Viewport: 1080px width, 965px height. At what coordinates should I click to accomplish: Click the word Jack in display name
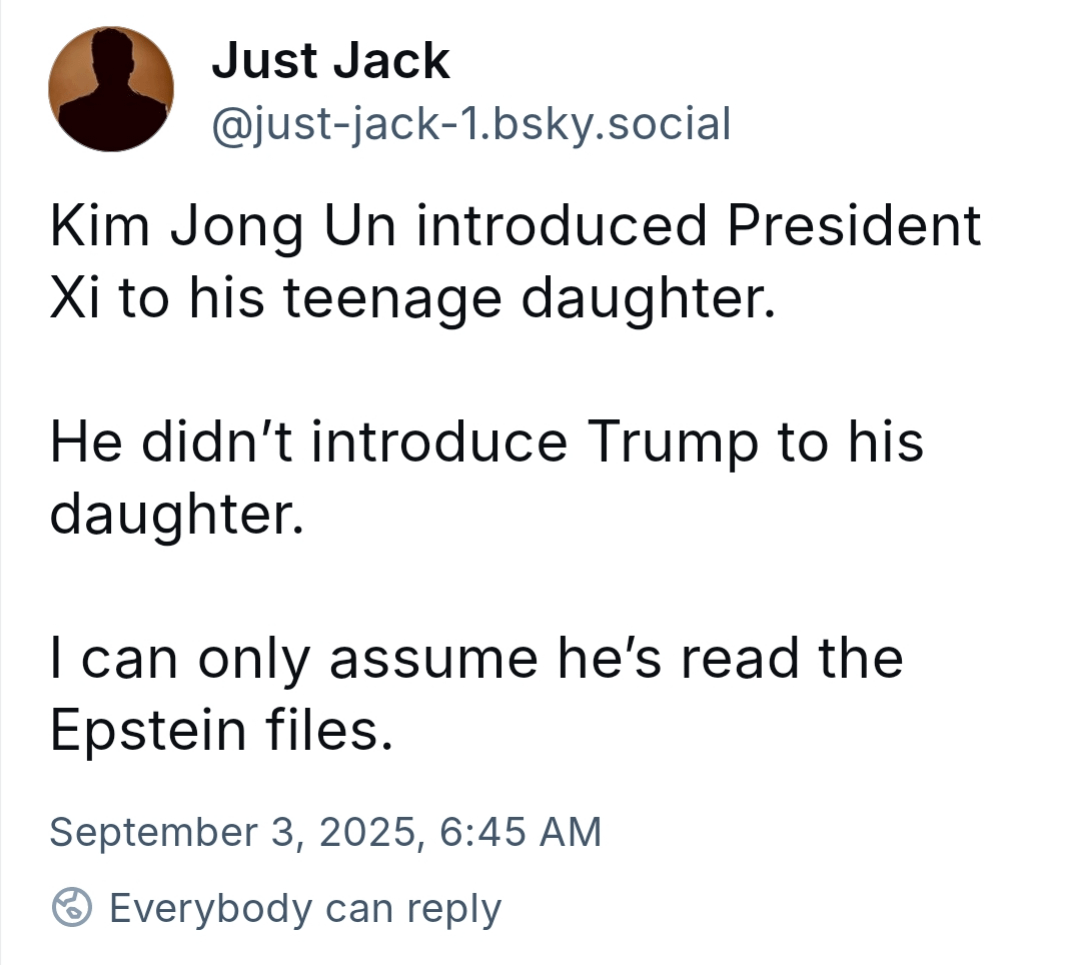(391, 61)
